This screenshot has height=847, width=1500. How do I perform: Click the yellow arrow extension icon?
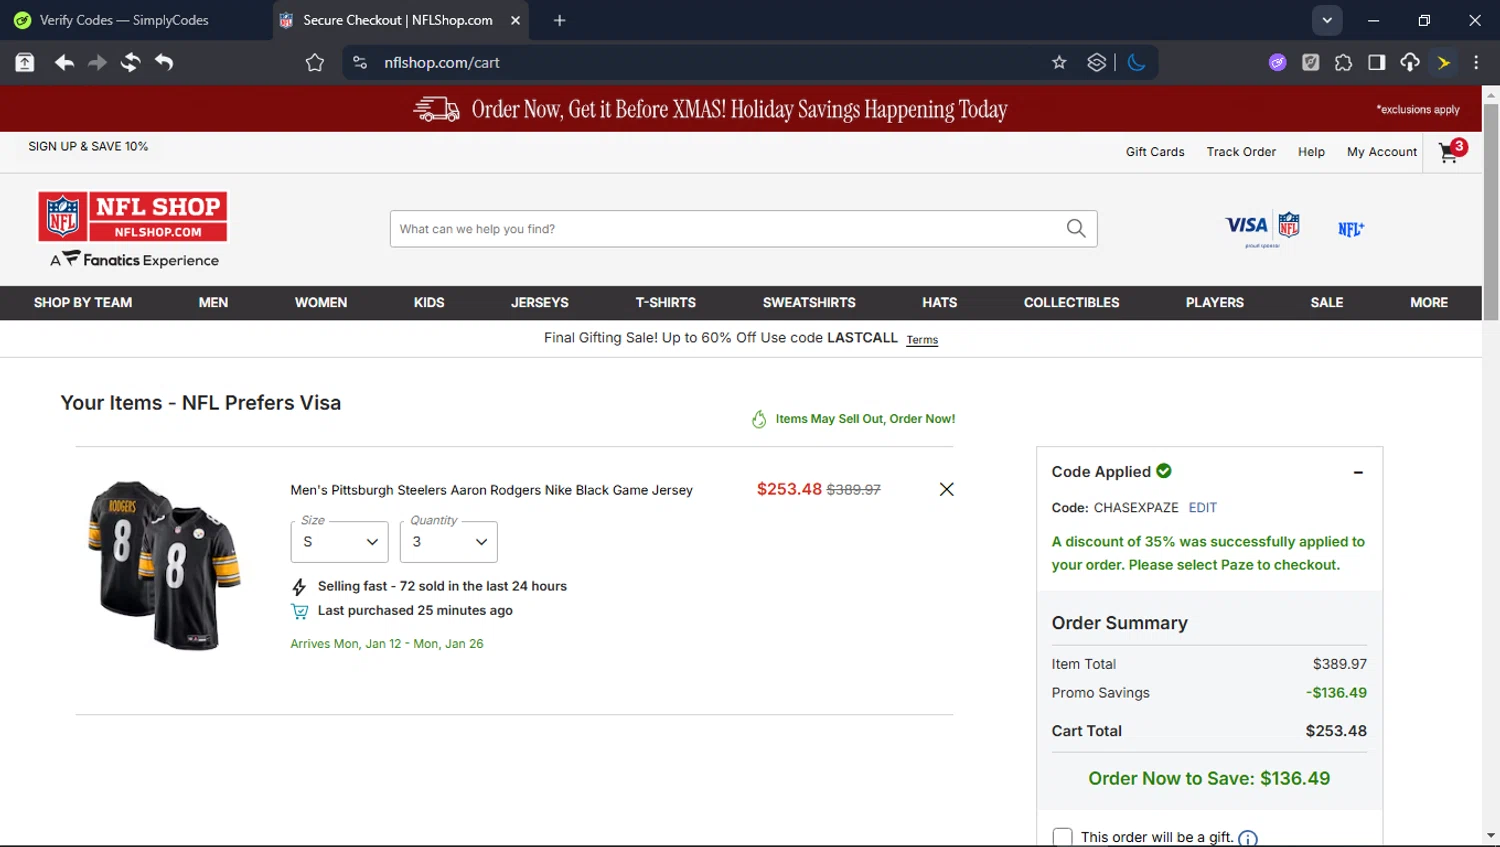tap(1443, 62)
